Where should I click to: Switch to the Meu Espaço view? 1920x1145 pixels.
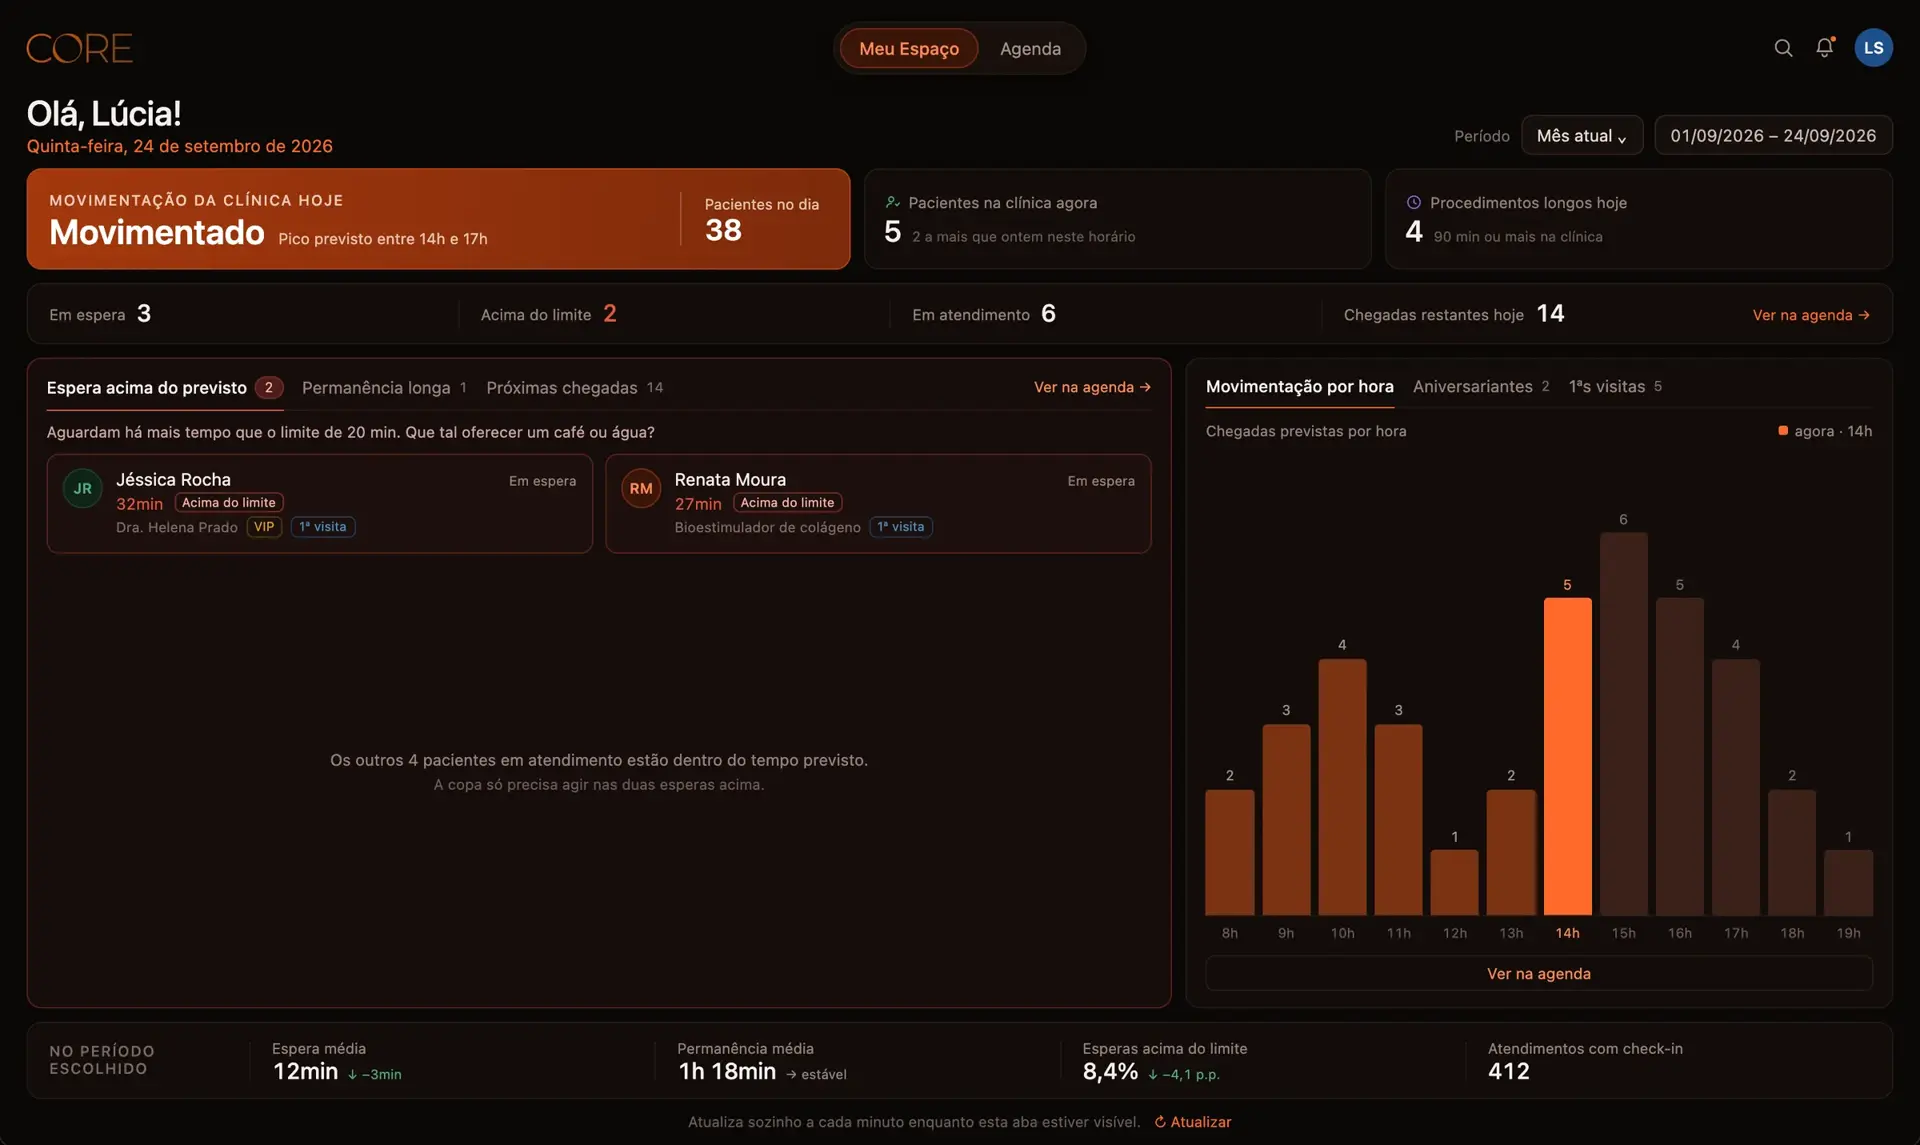coord(909,48)
